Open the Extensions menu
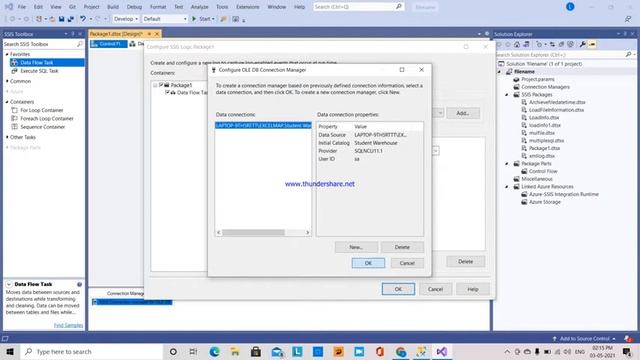640x360 pixels. tap(247, 7)
